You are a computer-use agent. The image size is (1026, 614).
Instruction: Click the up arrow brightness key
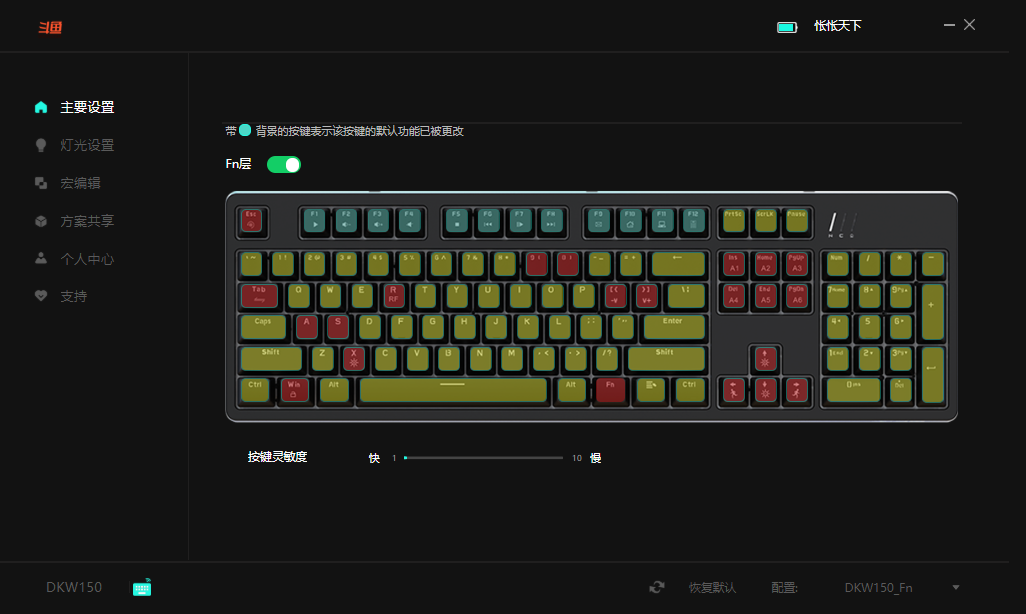[x=765, y=358]
